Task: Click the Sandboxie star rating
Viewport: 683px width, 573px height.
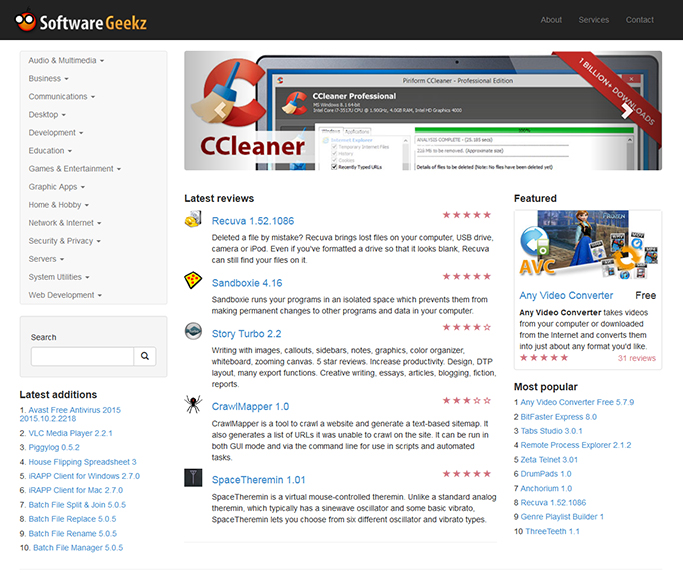Action: point(467,276)
